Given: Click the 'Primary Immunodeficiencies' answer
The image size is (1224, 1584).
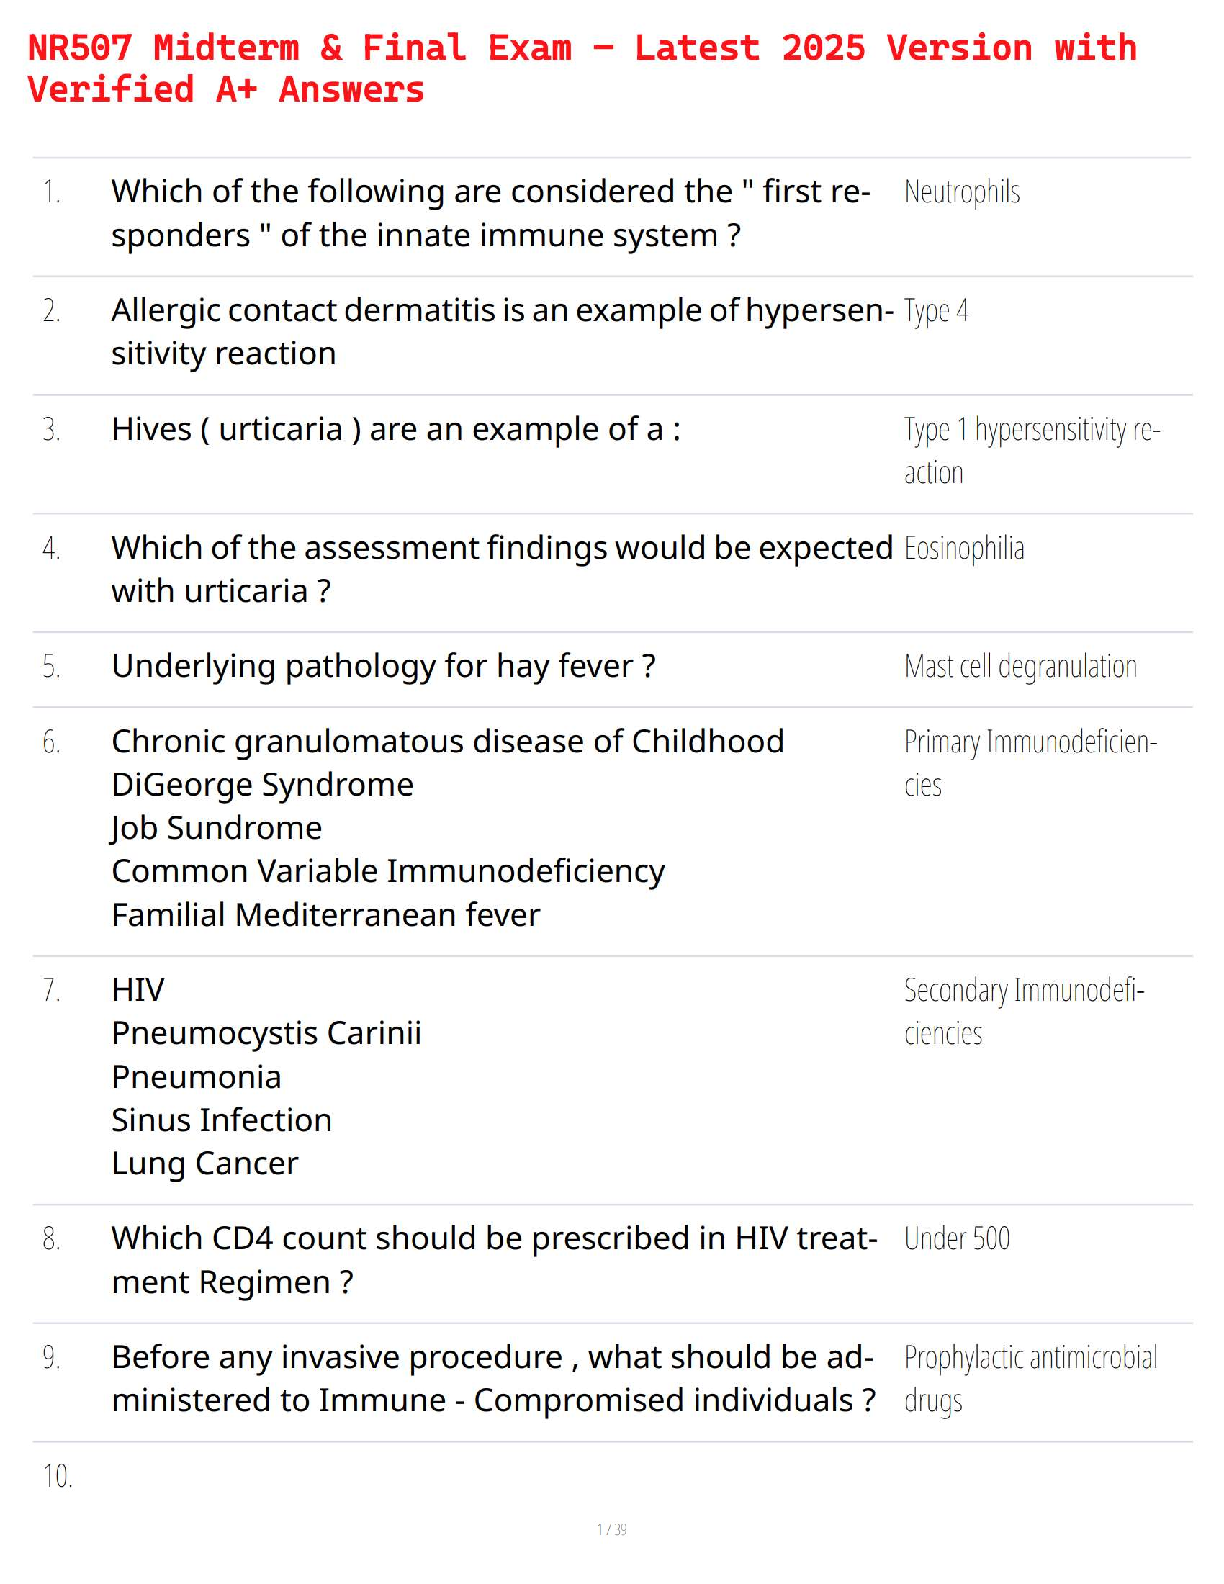Looking at the screenshot, I should tap(1029, 763).
